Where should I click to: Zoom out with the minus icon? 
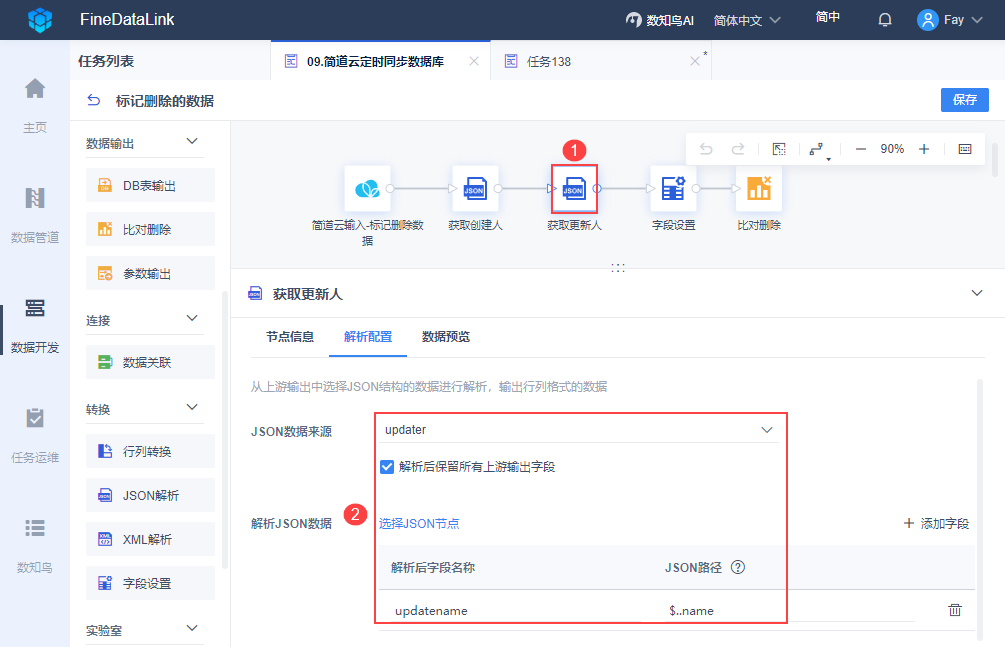[x=860, y=149]
